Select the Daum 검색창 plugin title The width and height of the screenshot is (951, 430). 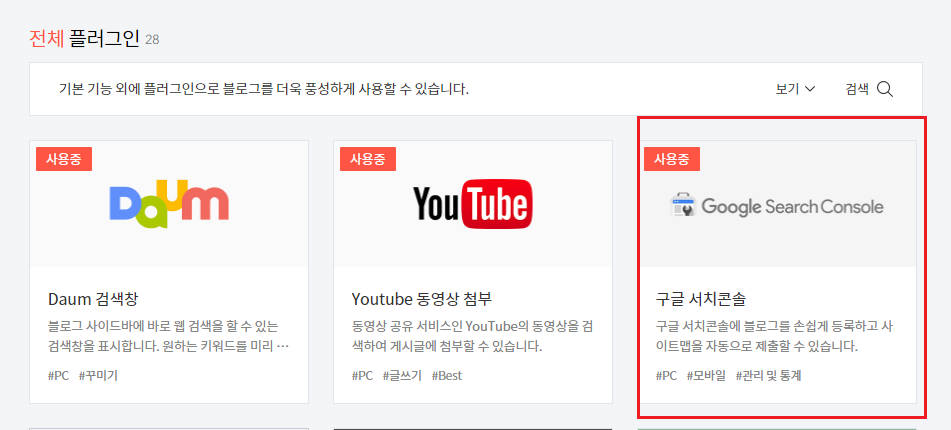point(93,299)
